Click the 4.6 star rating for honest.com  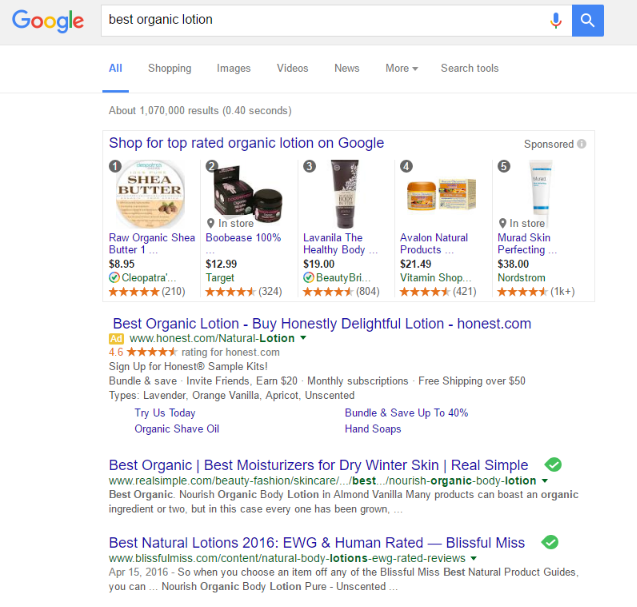[152, 352]
